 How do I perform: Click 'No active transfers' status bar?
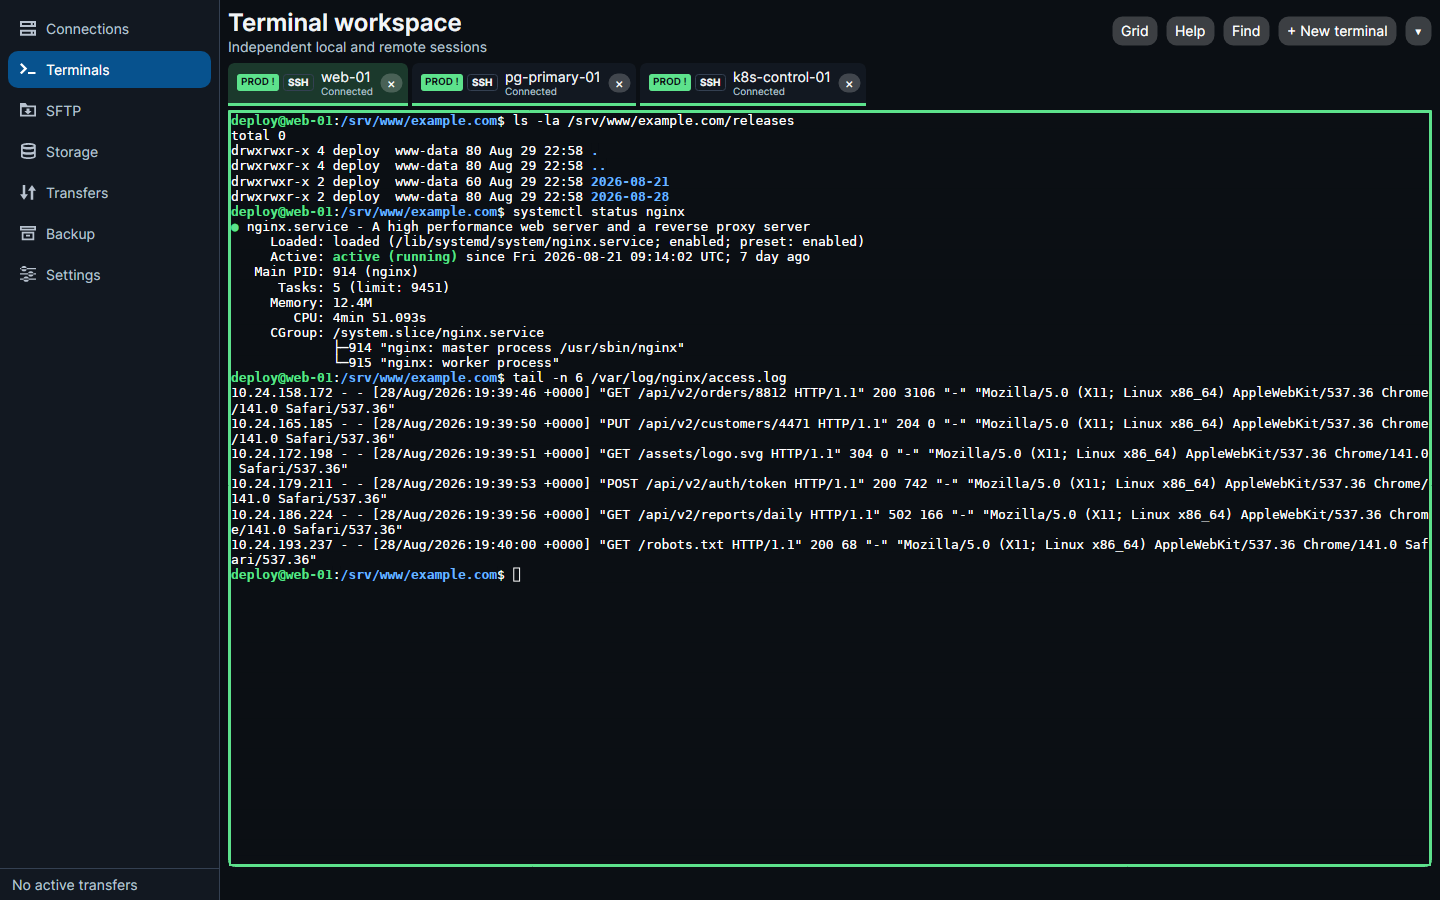coord(75,885)
